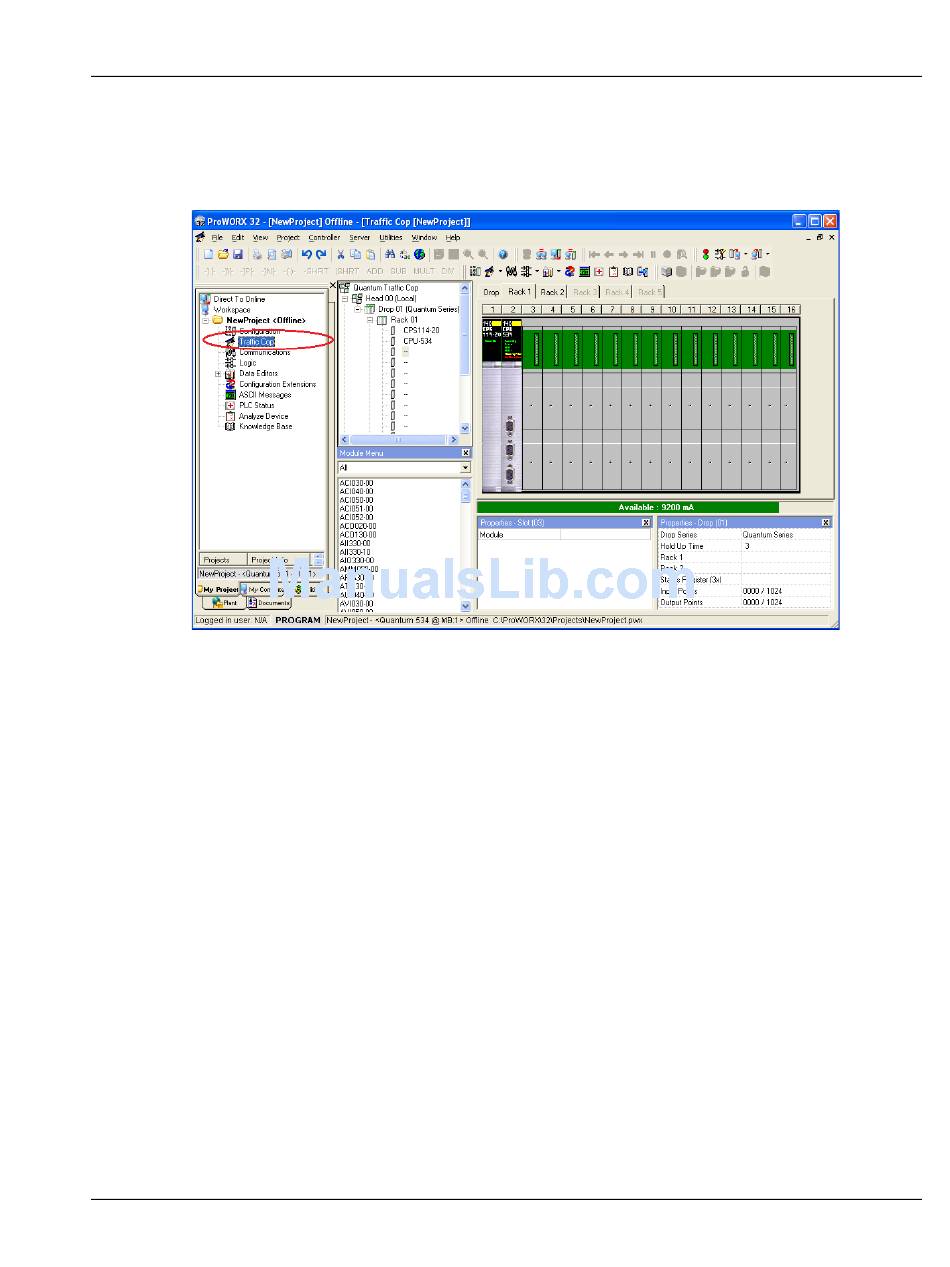The height and width of the screenshot is (1267, 950).
Task: Click slot 3 column header in rack
Action: [x=532, y=310]
